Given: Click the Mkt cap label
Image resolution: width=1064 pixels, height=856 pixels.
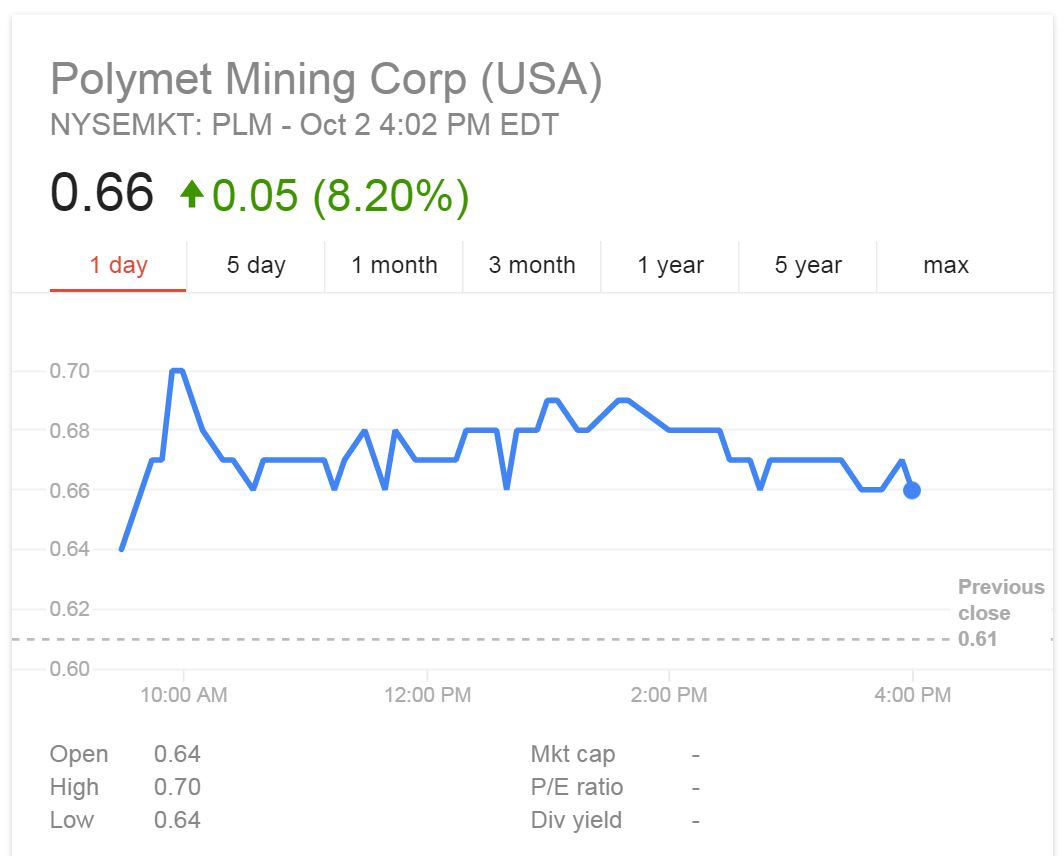Looking at the screenshot, I should pos(573,754).
